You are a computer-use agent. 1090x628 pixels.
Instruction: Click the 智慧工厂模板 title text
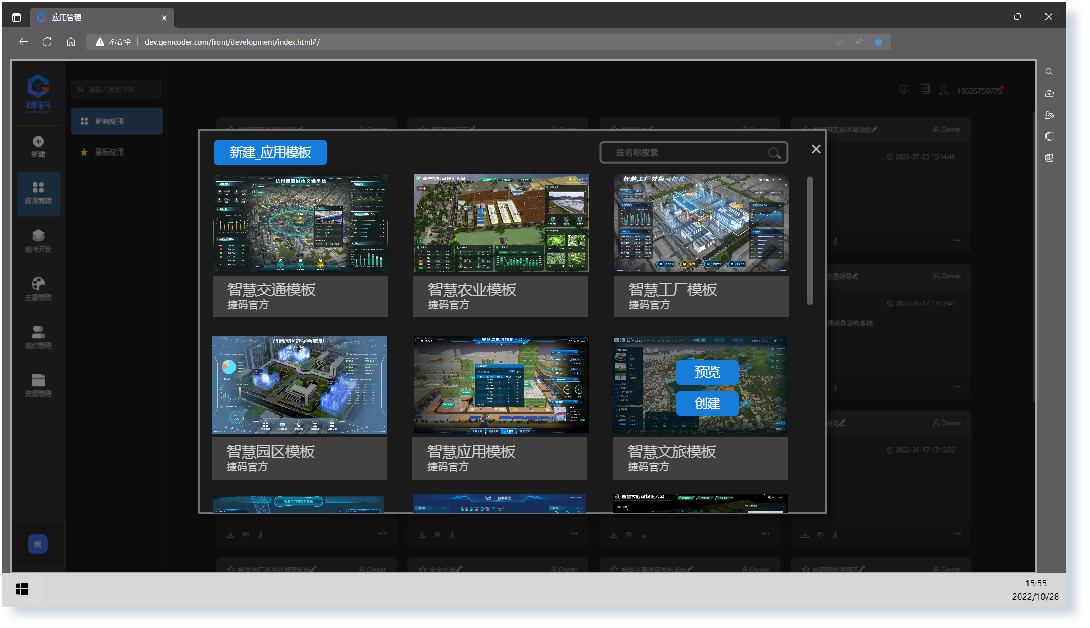672,289
